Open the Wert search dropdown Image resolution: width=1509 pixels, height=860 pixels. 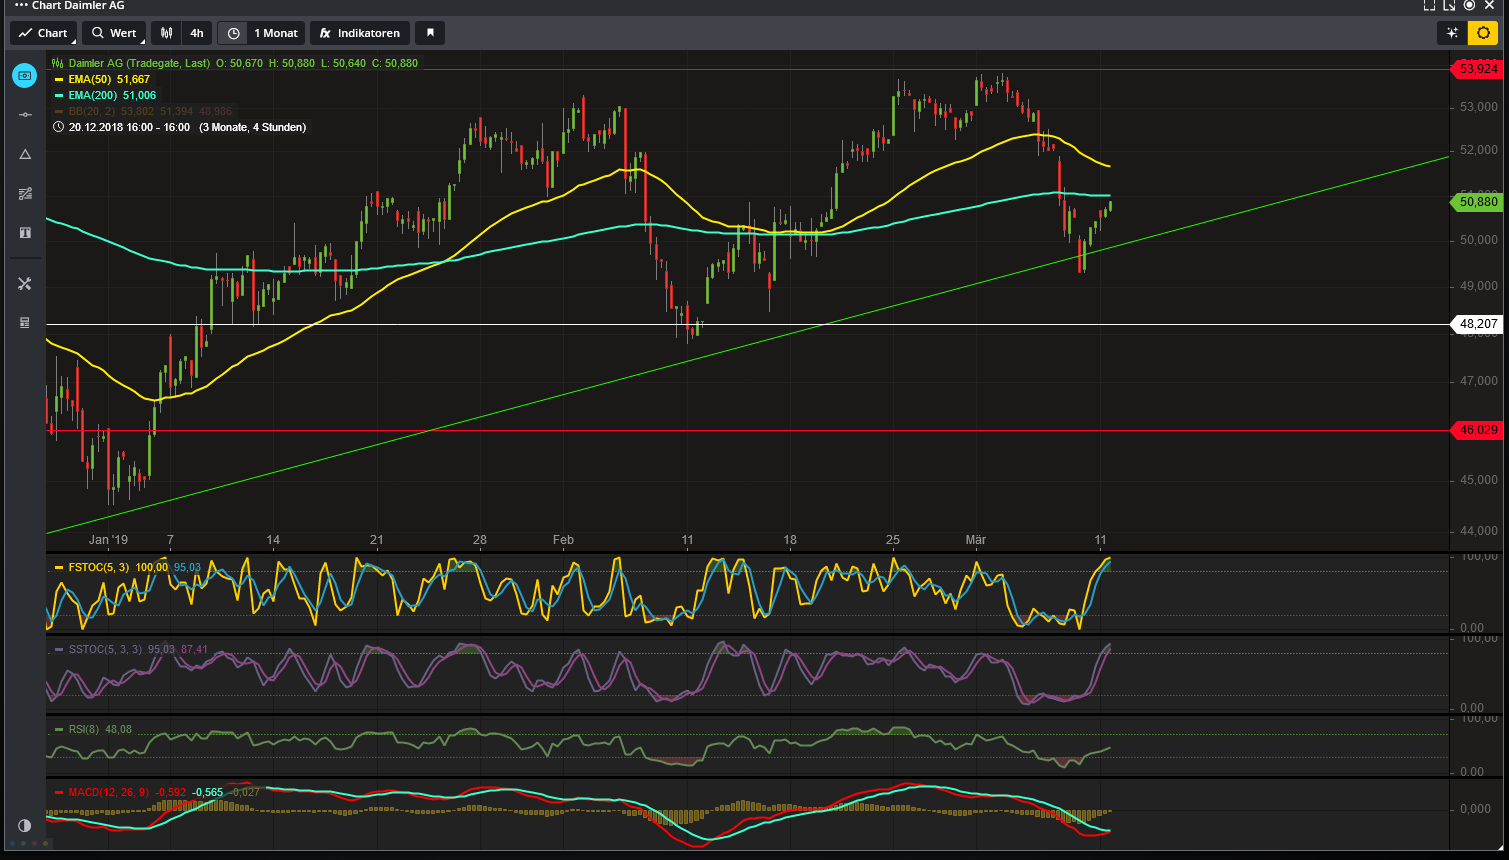(114, 33)
